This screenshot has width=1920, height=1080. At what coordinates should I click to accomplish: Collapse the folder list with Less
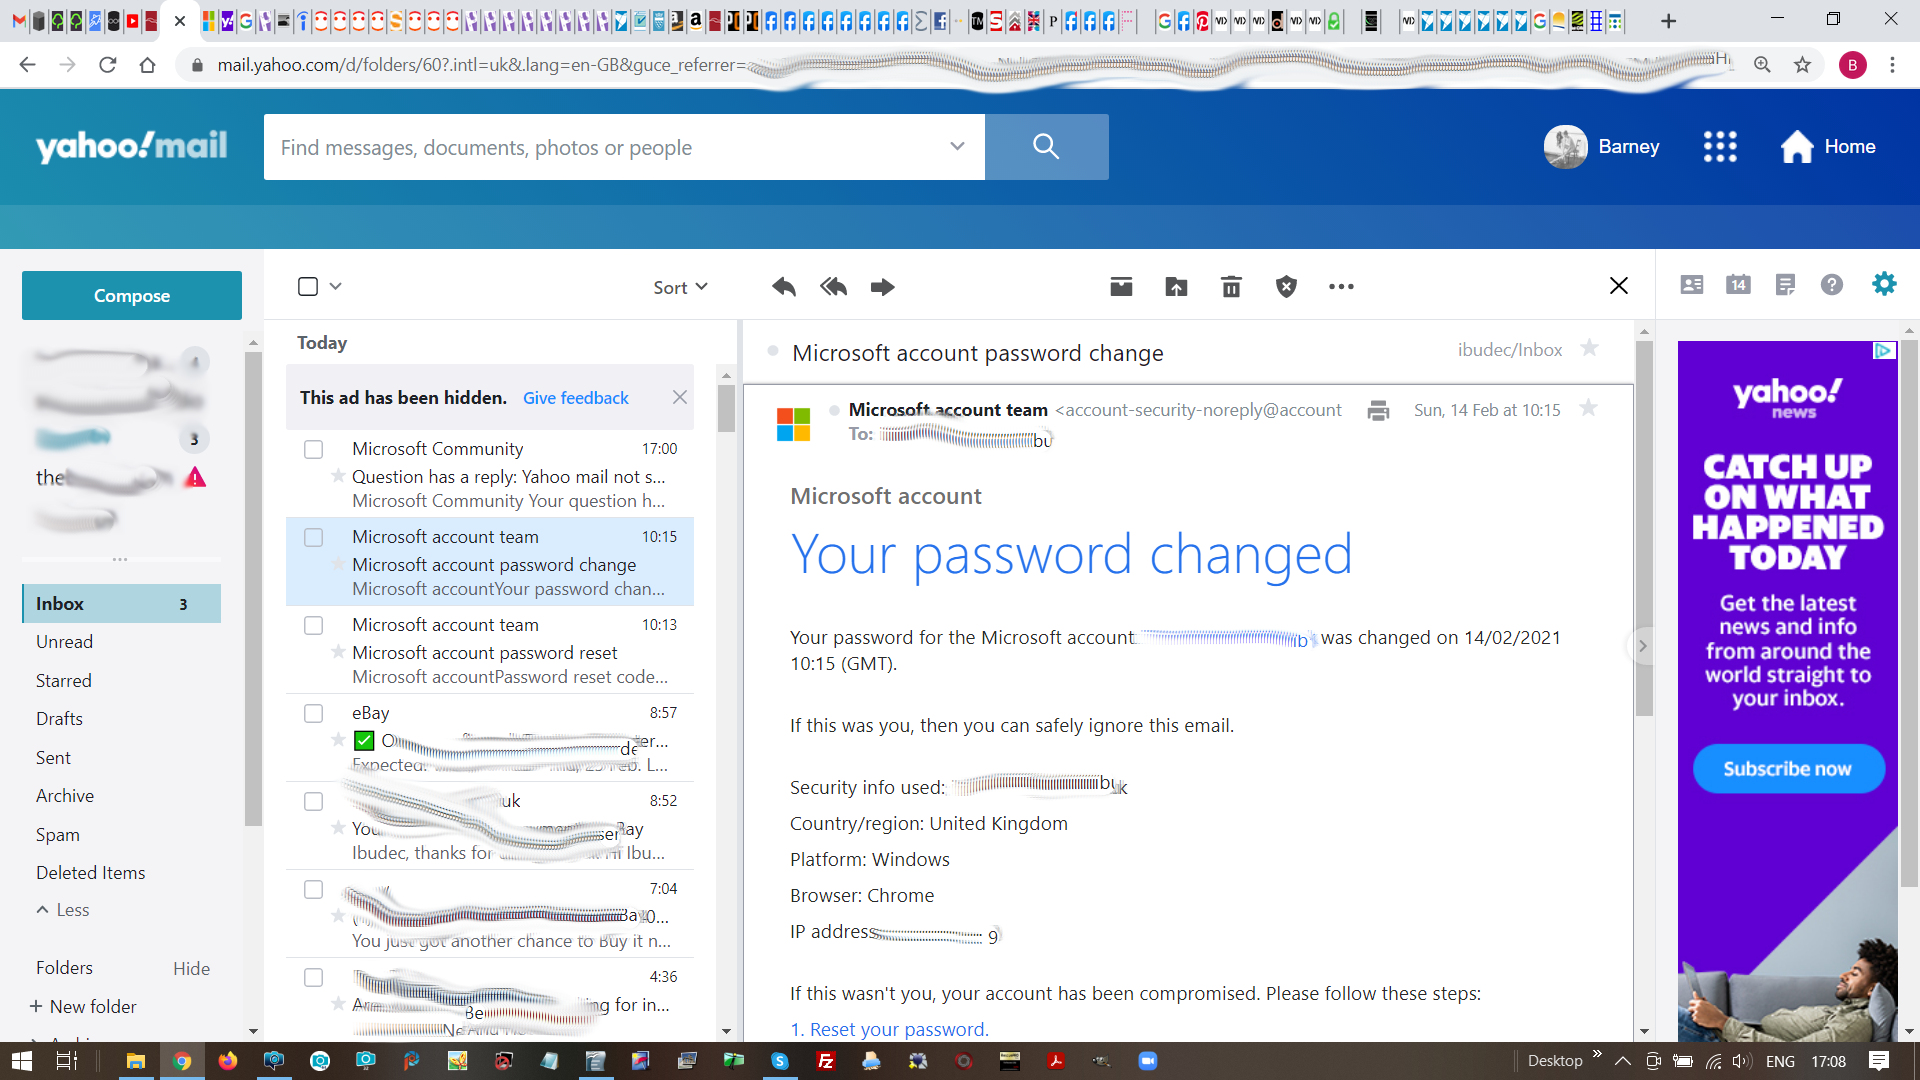click(x=63, y=910)
